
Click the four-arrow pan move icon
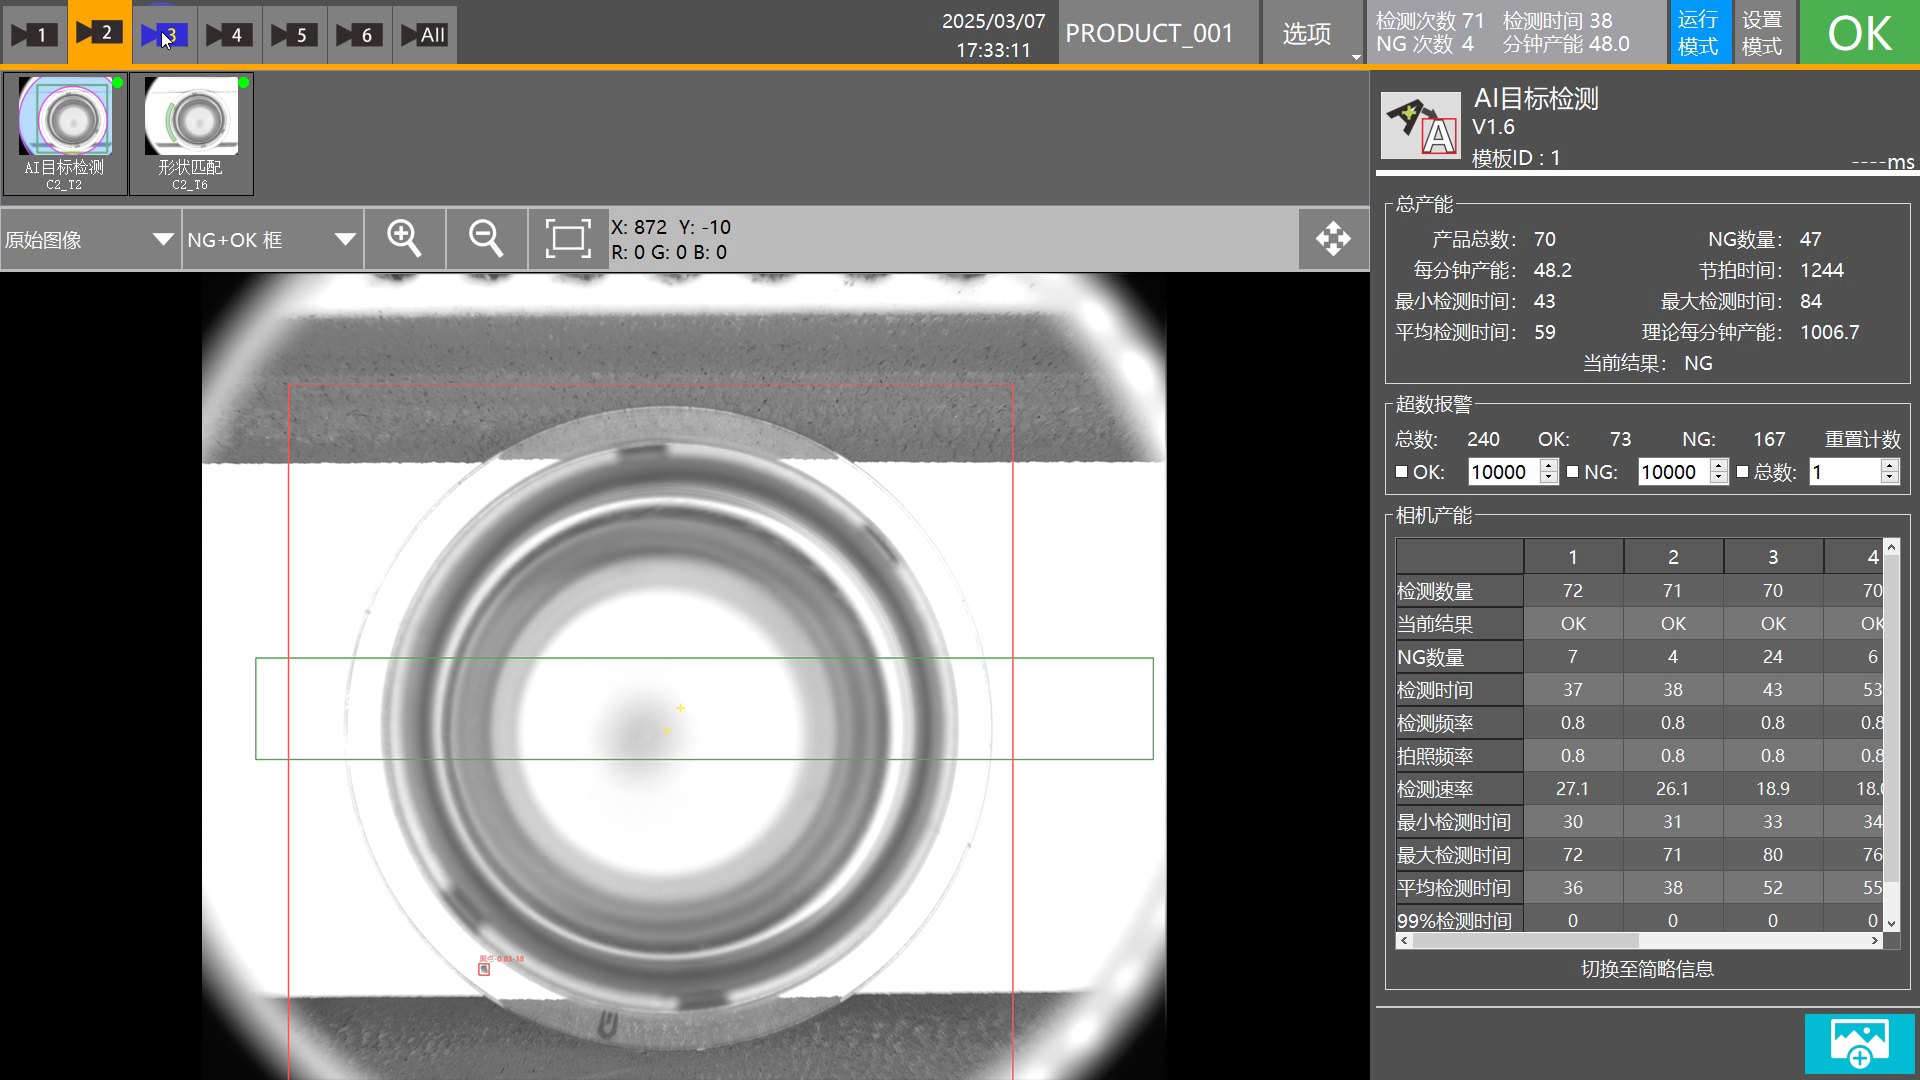[1333, 239]
